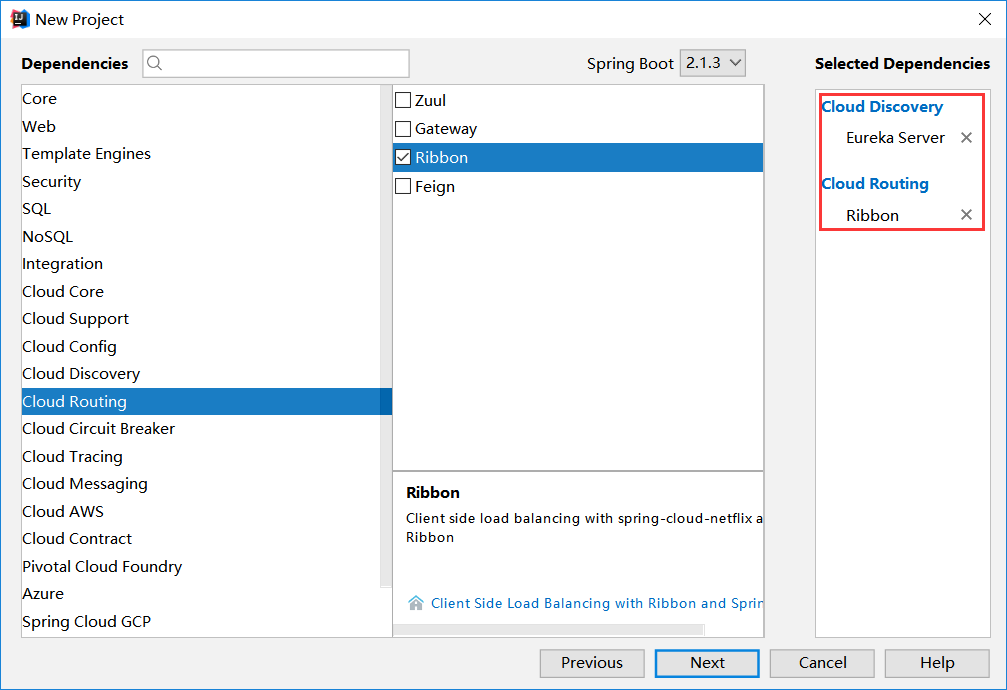Open the Spring Boot version dropdown
This screenshot has height=690, width=1007.
[713, 63]
